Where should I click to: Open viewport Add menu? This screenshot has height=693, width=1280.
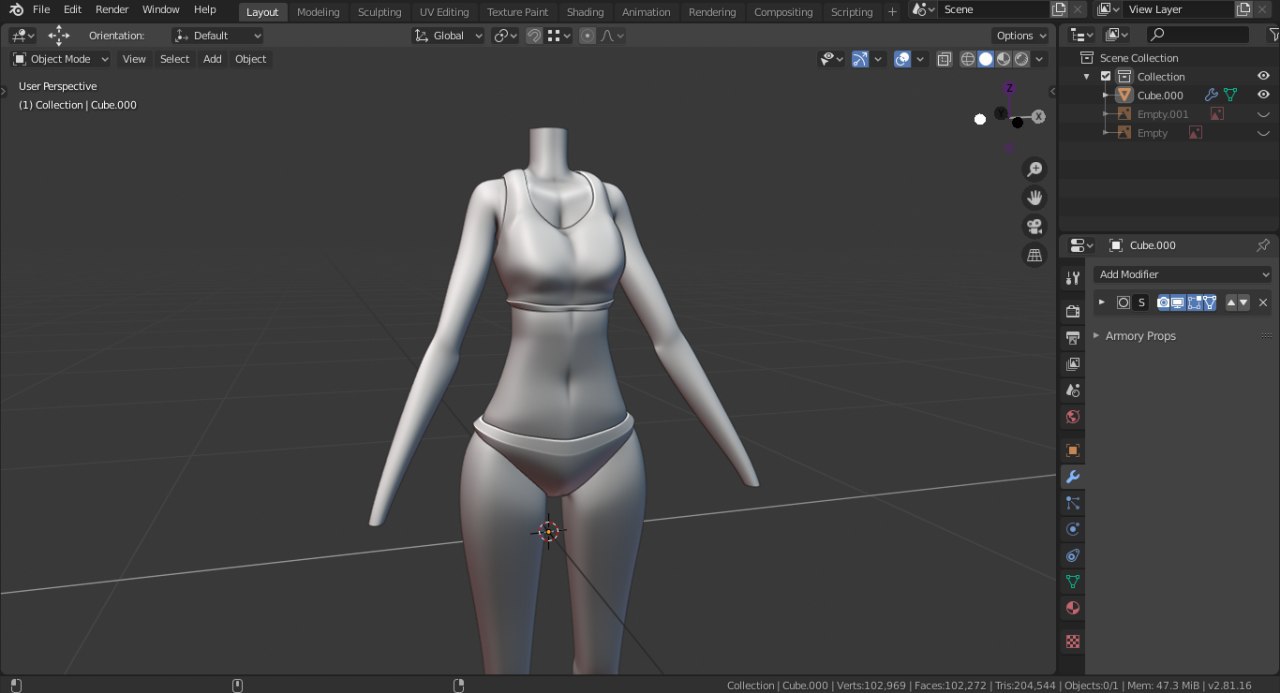pos(212,59)
